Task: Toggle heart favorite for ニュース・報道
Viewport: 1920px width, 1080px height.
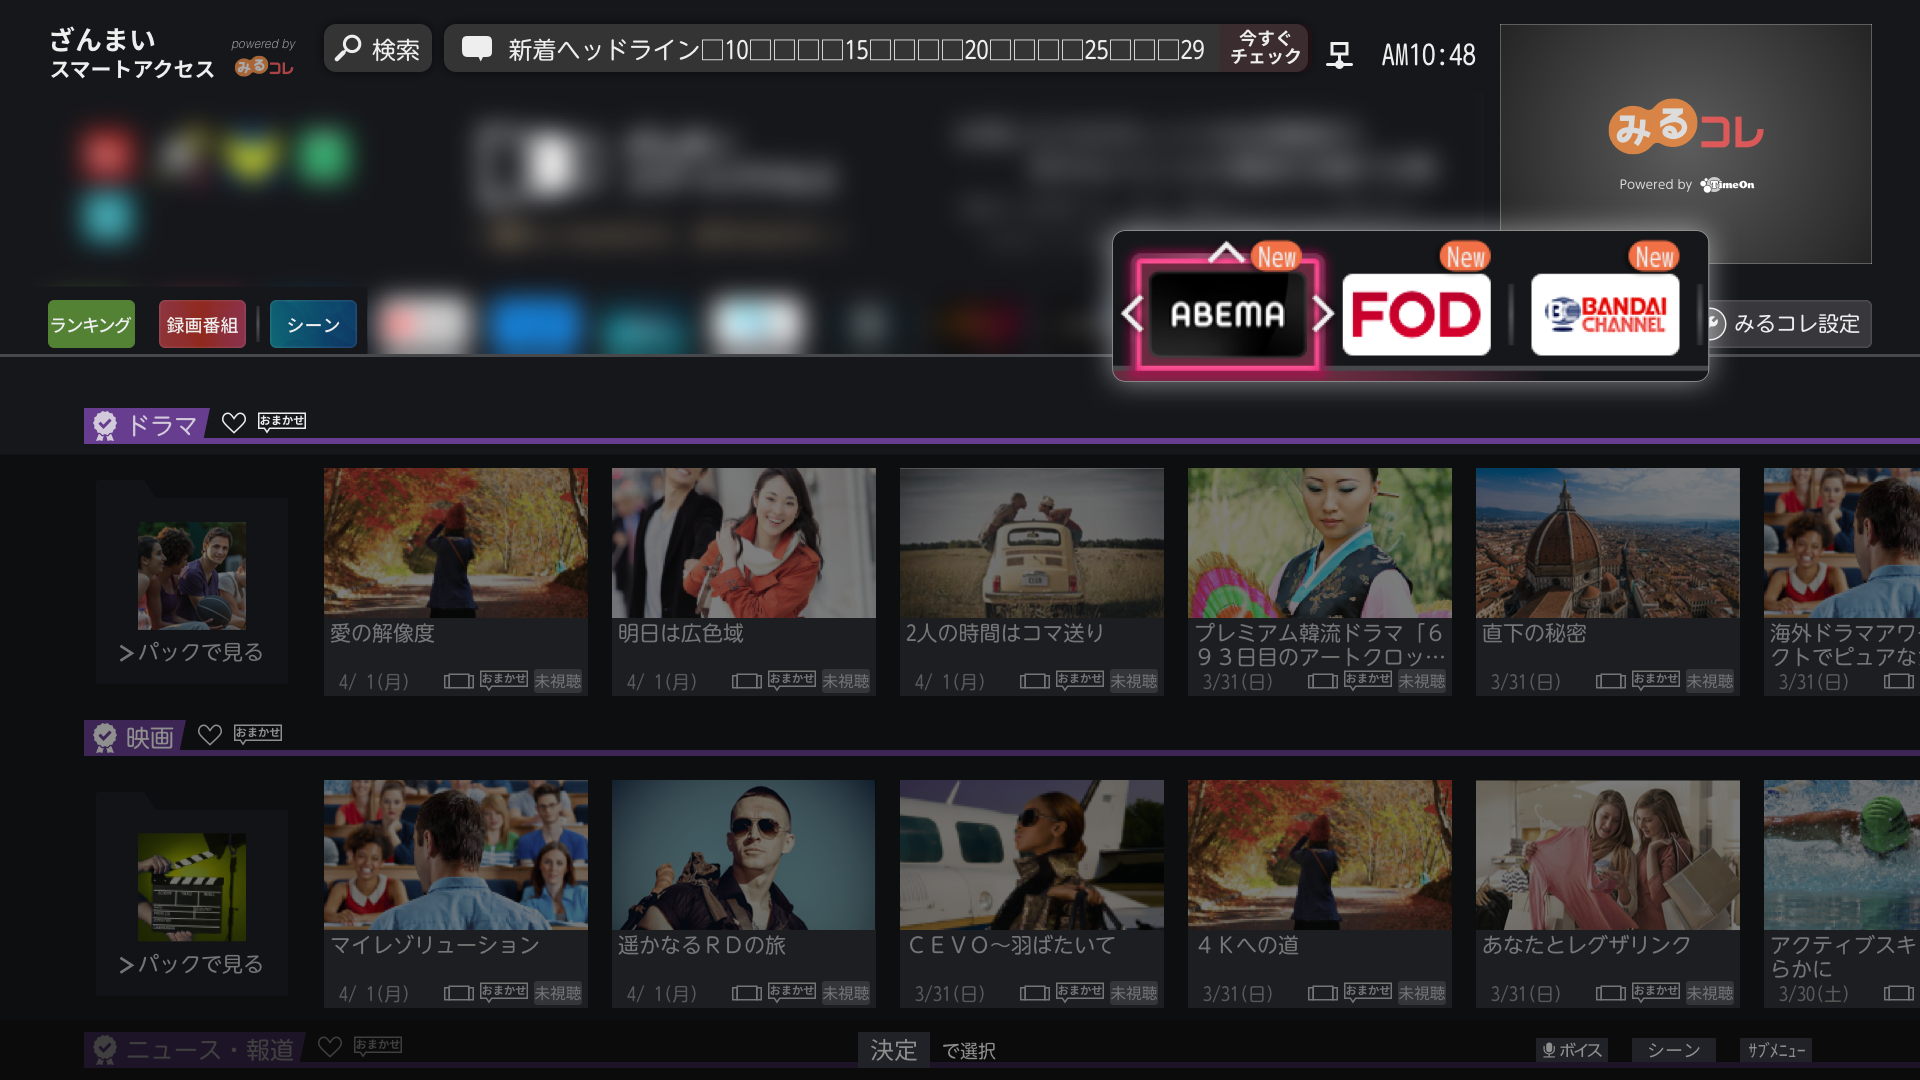Action: 329,1047
